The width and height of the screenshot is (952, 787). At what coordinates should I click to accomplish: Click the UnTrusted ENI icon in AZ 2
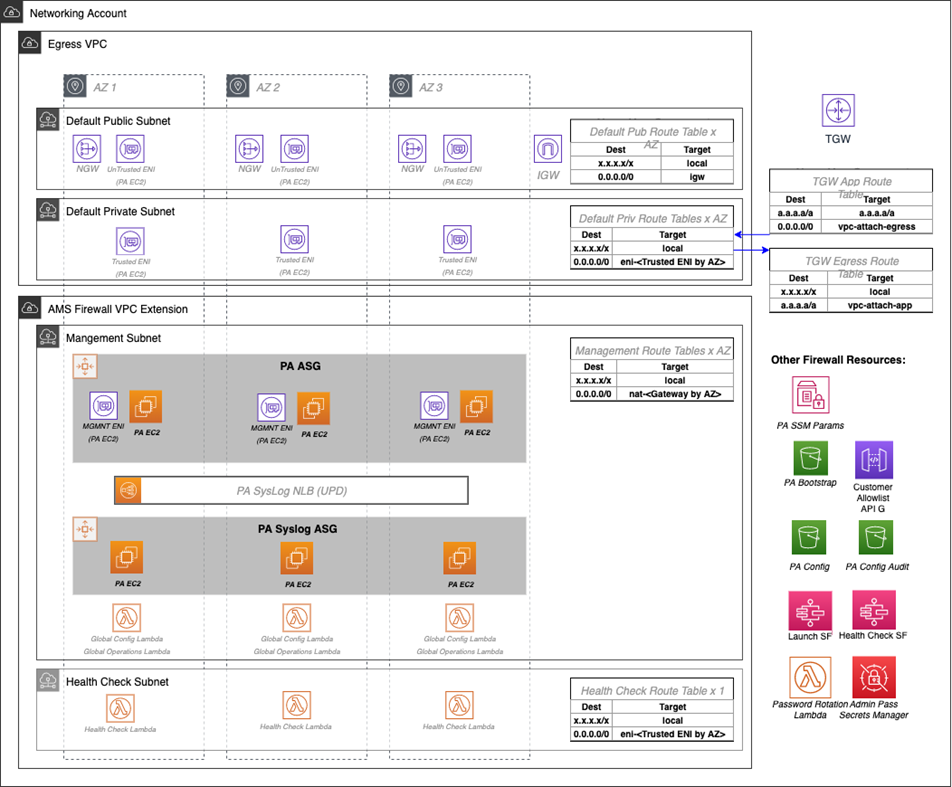[x=294, y=148]
